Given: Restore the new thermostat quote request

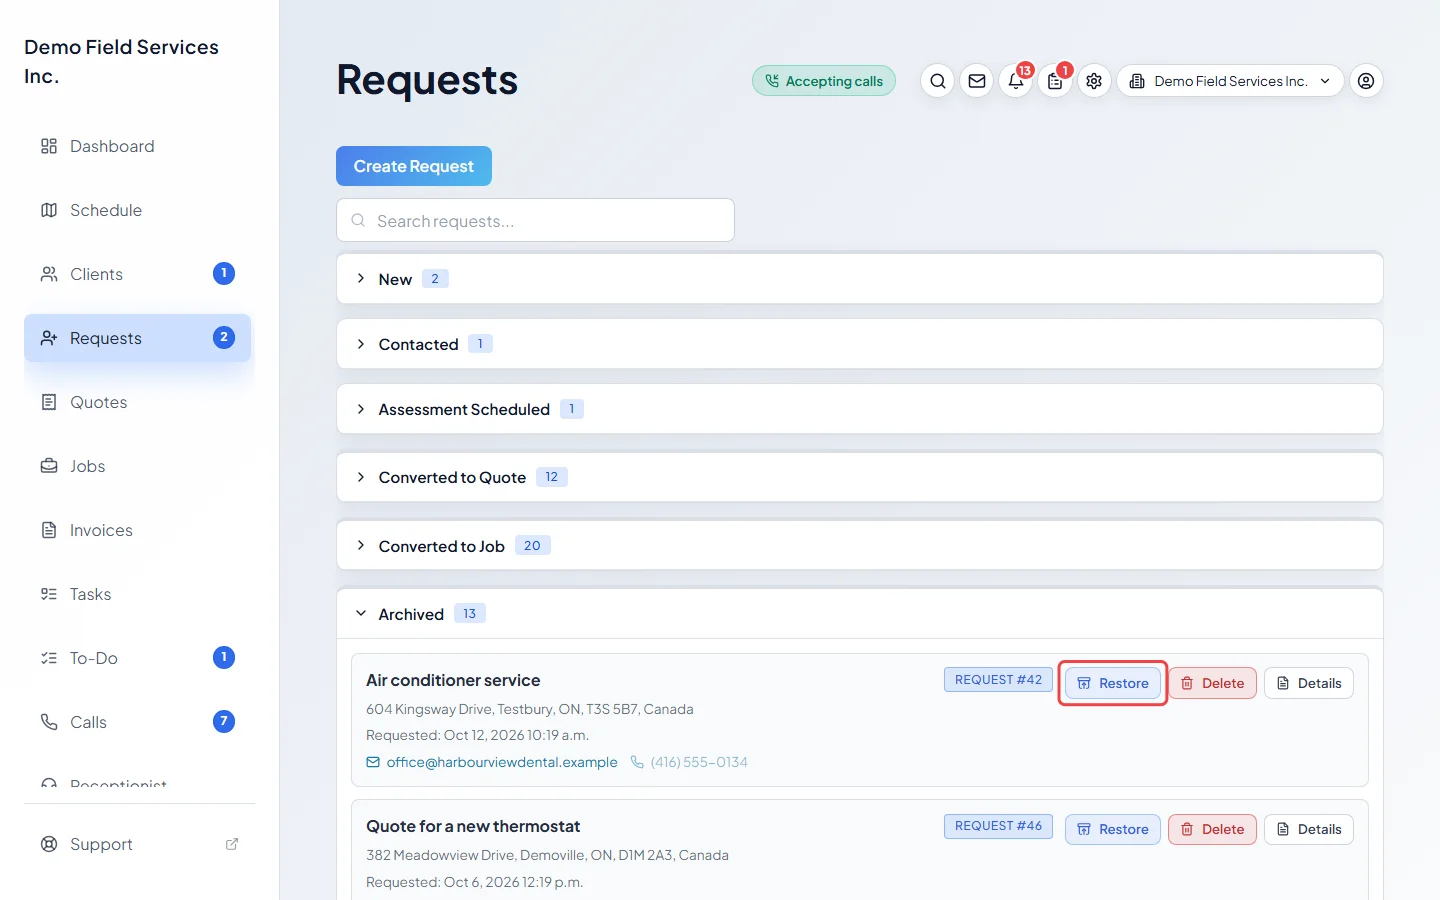Looking at the screenshot, I should (1113, 829).
